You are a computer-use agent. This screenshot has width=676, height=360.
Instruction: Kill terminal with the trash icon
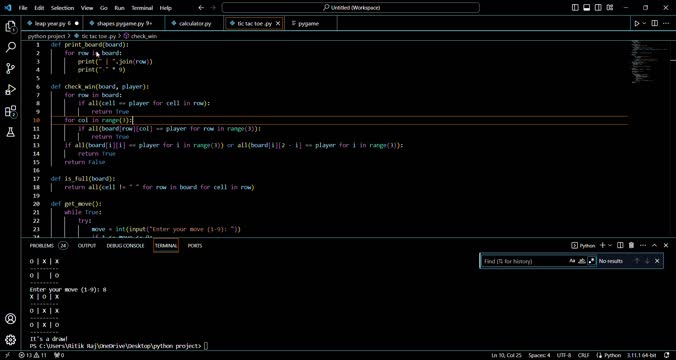pos(631,245)
